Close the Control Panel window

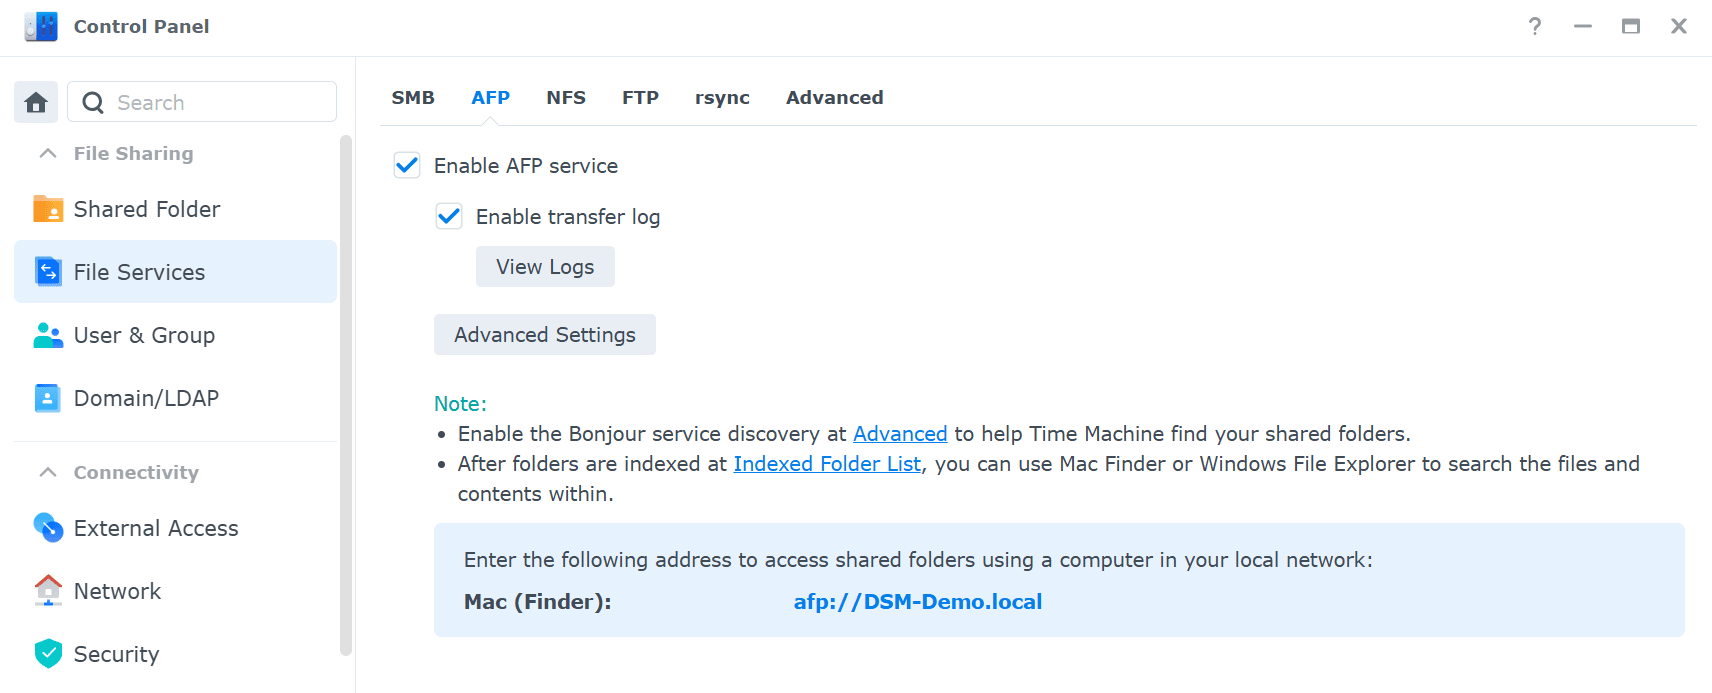coord(1679,26)
